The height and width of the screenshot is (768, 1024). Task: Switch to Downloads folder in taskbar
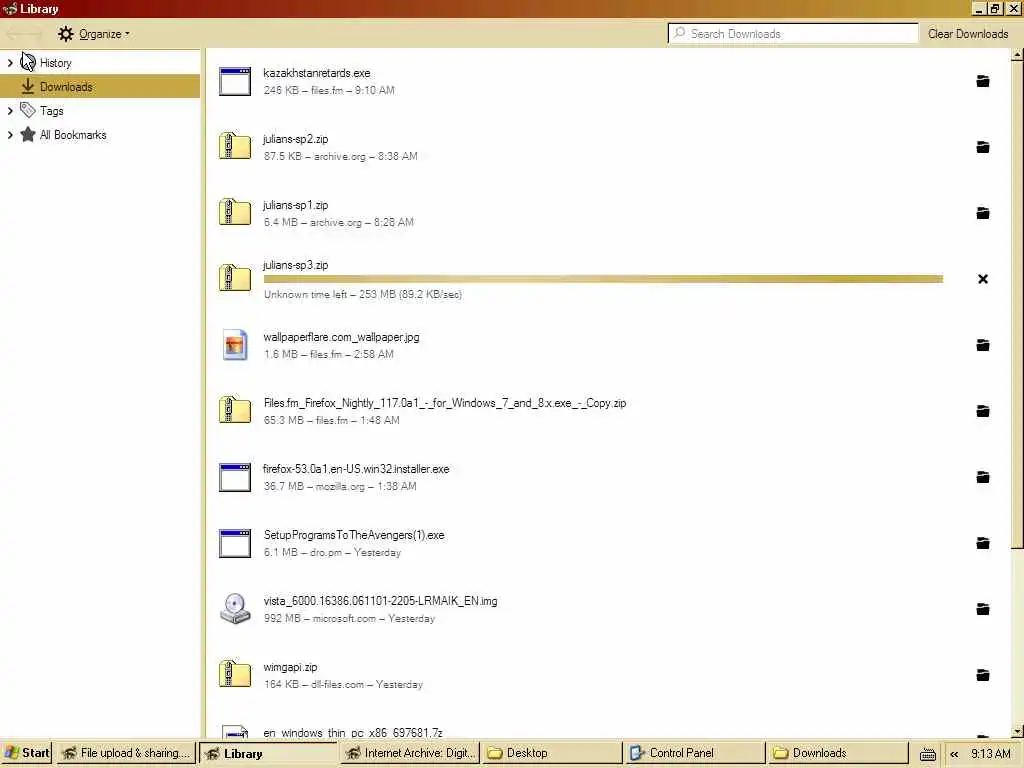837,753
